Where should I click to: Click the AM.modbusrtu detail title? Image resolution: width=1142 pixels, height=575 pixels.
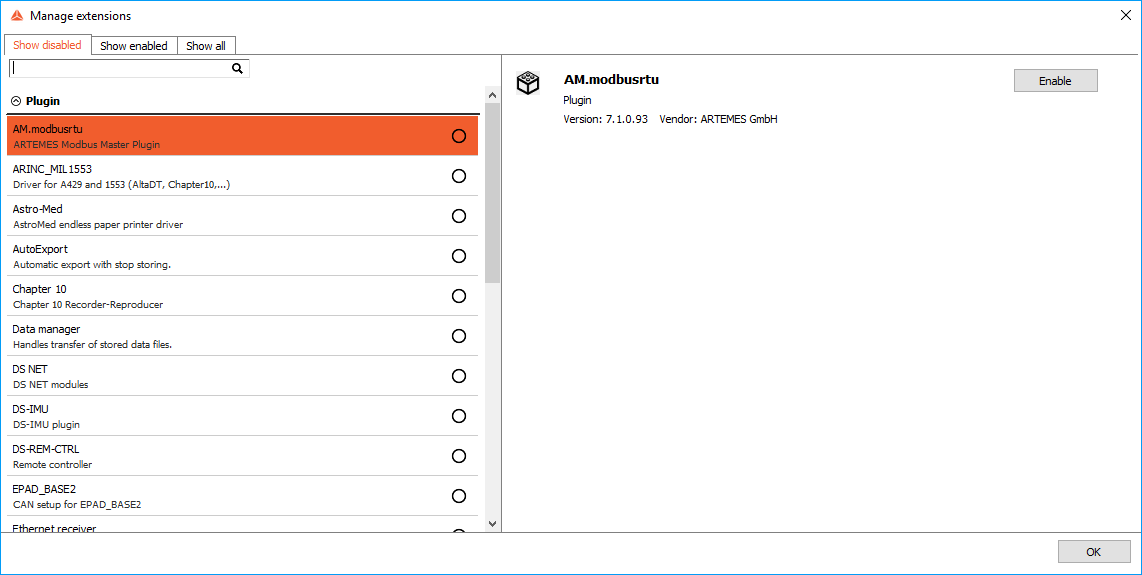[x=611, y=79]
